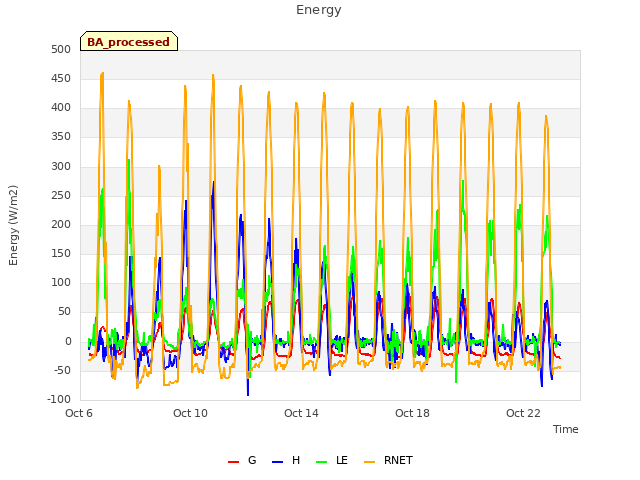This screenshot has height=480, width=640.
Task: Click the BA_processed annotation tag
Action: tap(129, 41)
